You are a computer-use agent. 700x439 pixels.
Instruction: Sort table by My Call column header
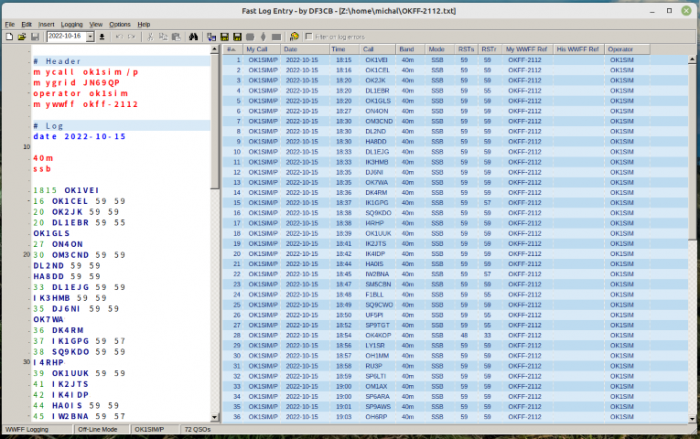262,49
